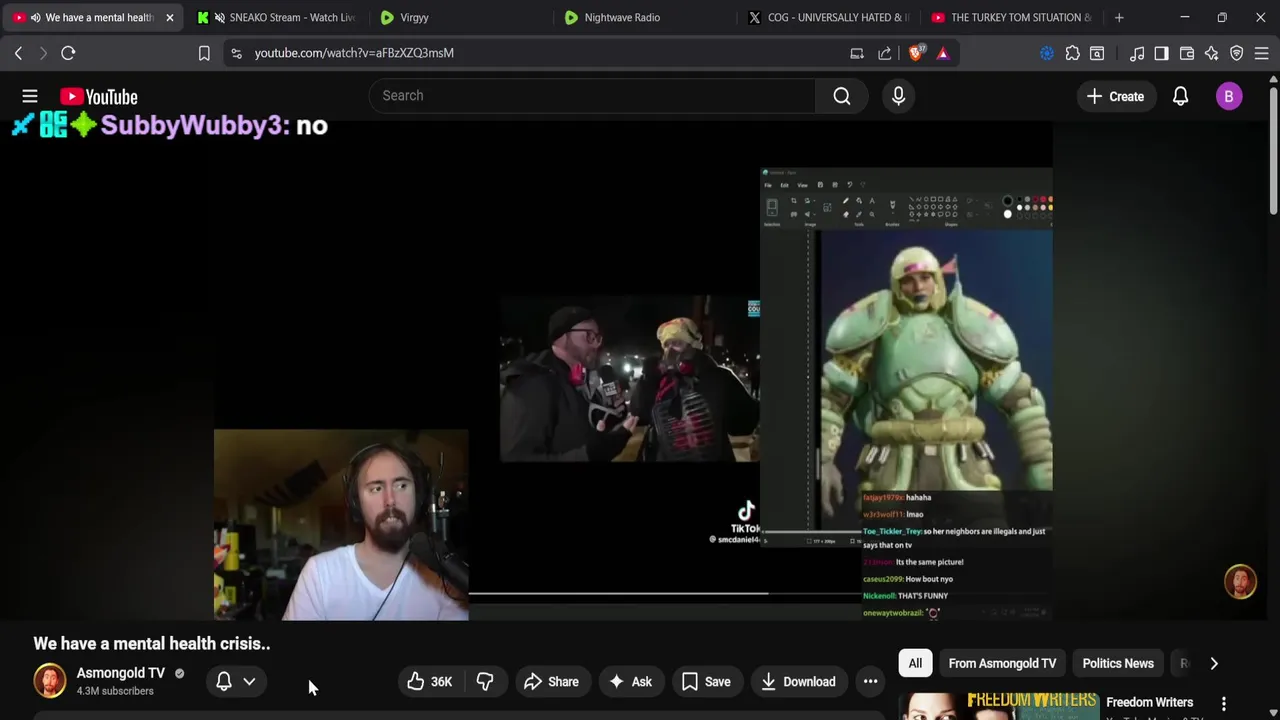Open Freedom Writers recommended thumbnail
Image resolution: width=1280 pixels, height=720 pixels.
tap(998, 706)
